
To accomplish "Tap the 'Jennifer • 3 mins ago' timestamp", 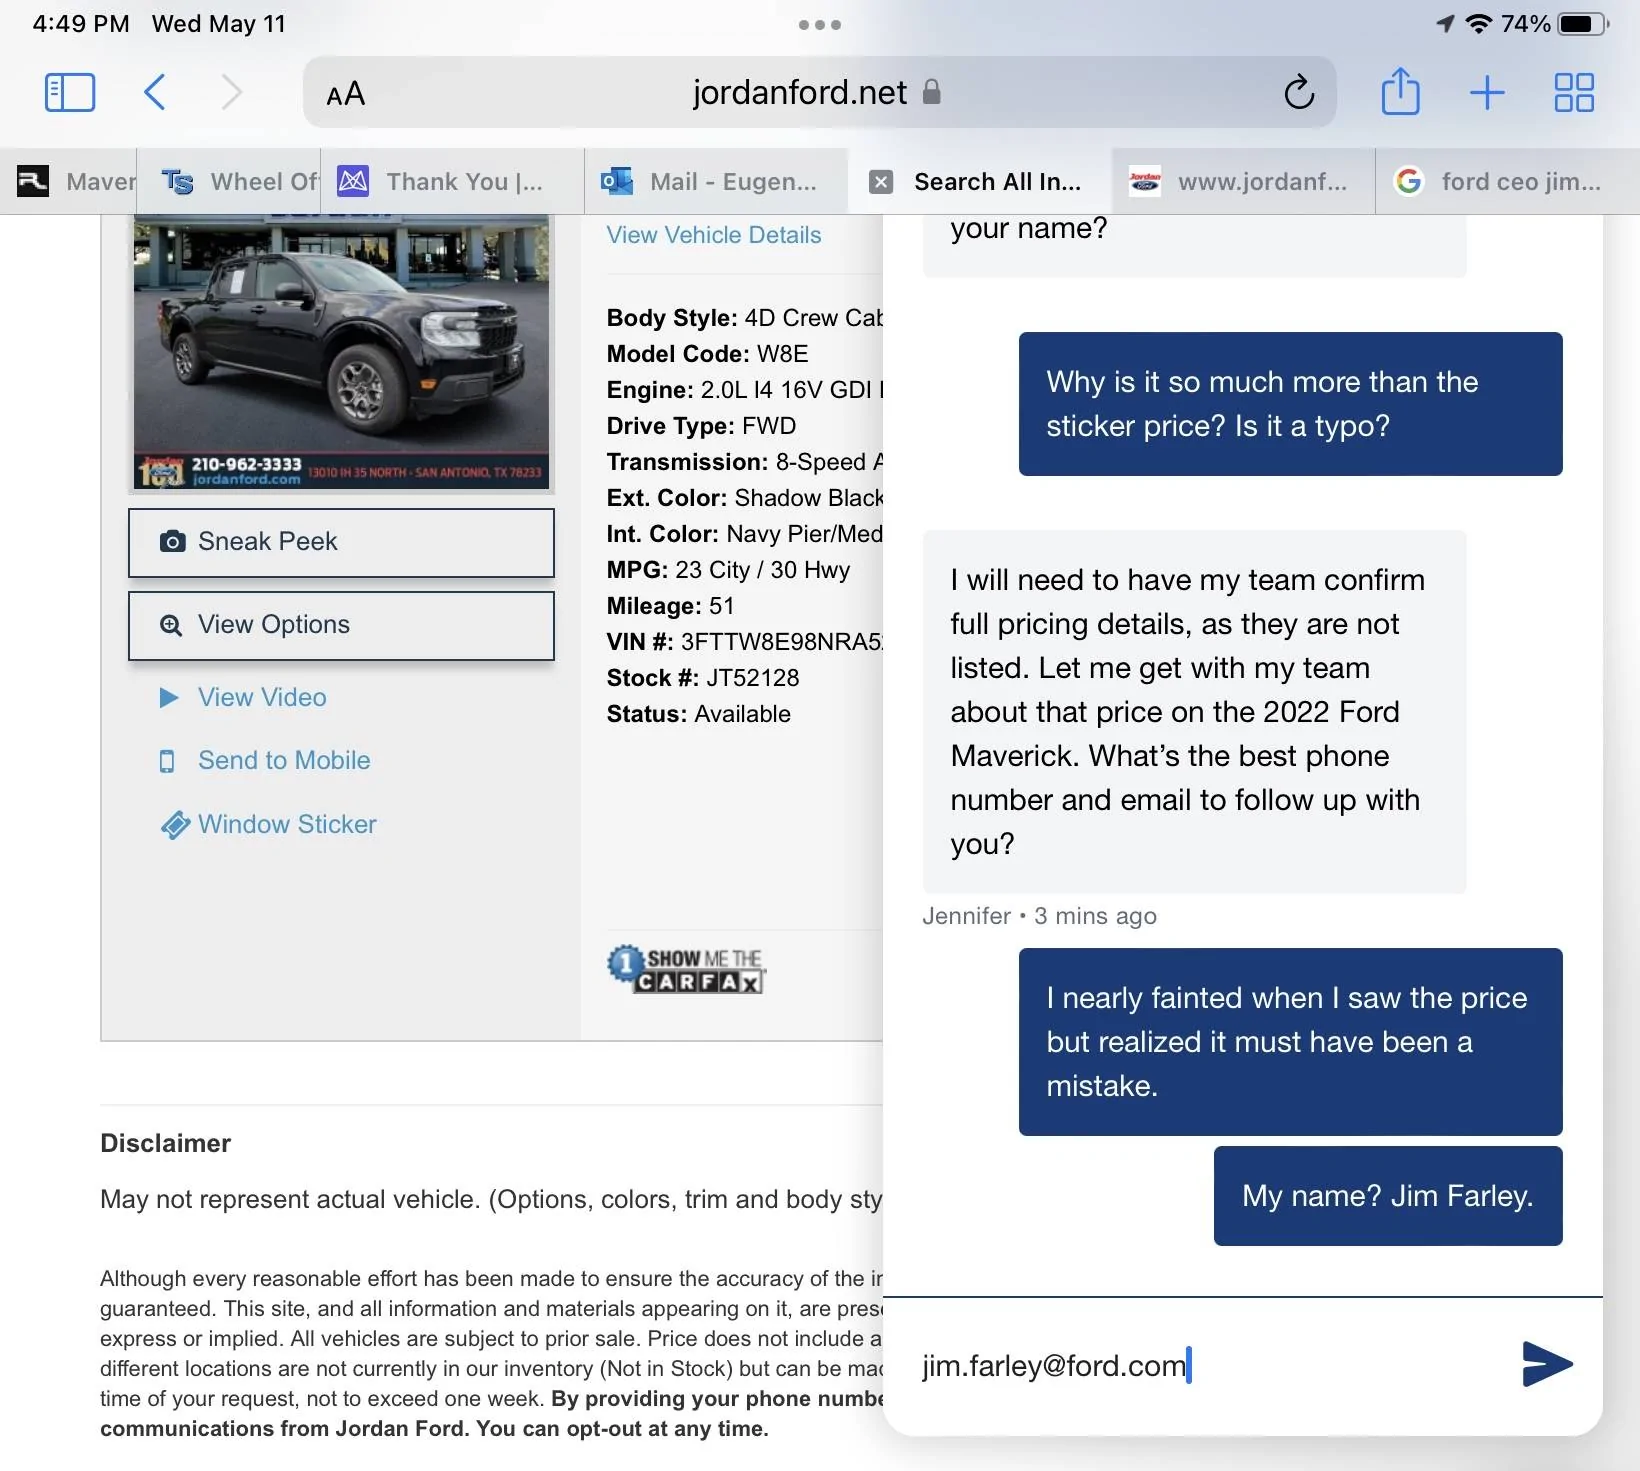I will click(1039, 916).
